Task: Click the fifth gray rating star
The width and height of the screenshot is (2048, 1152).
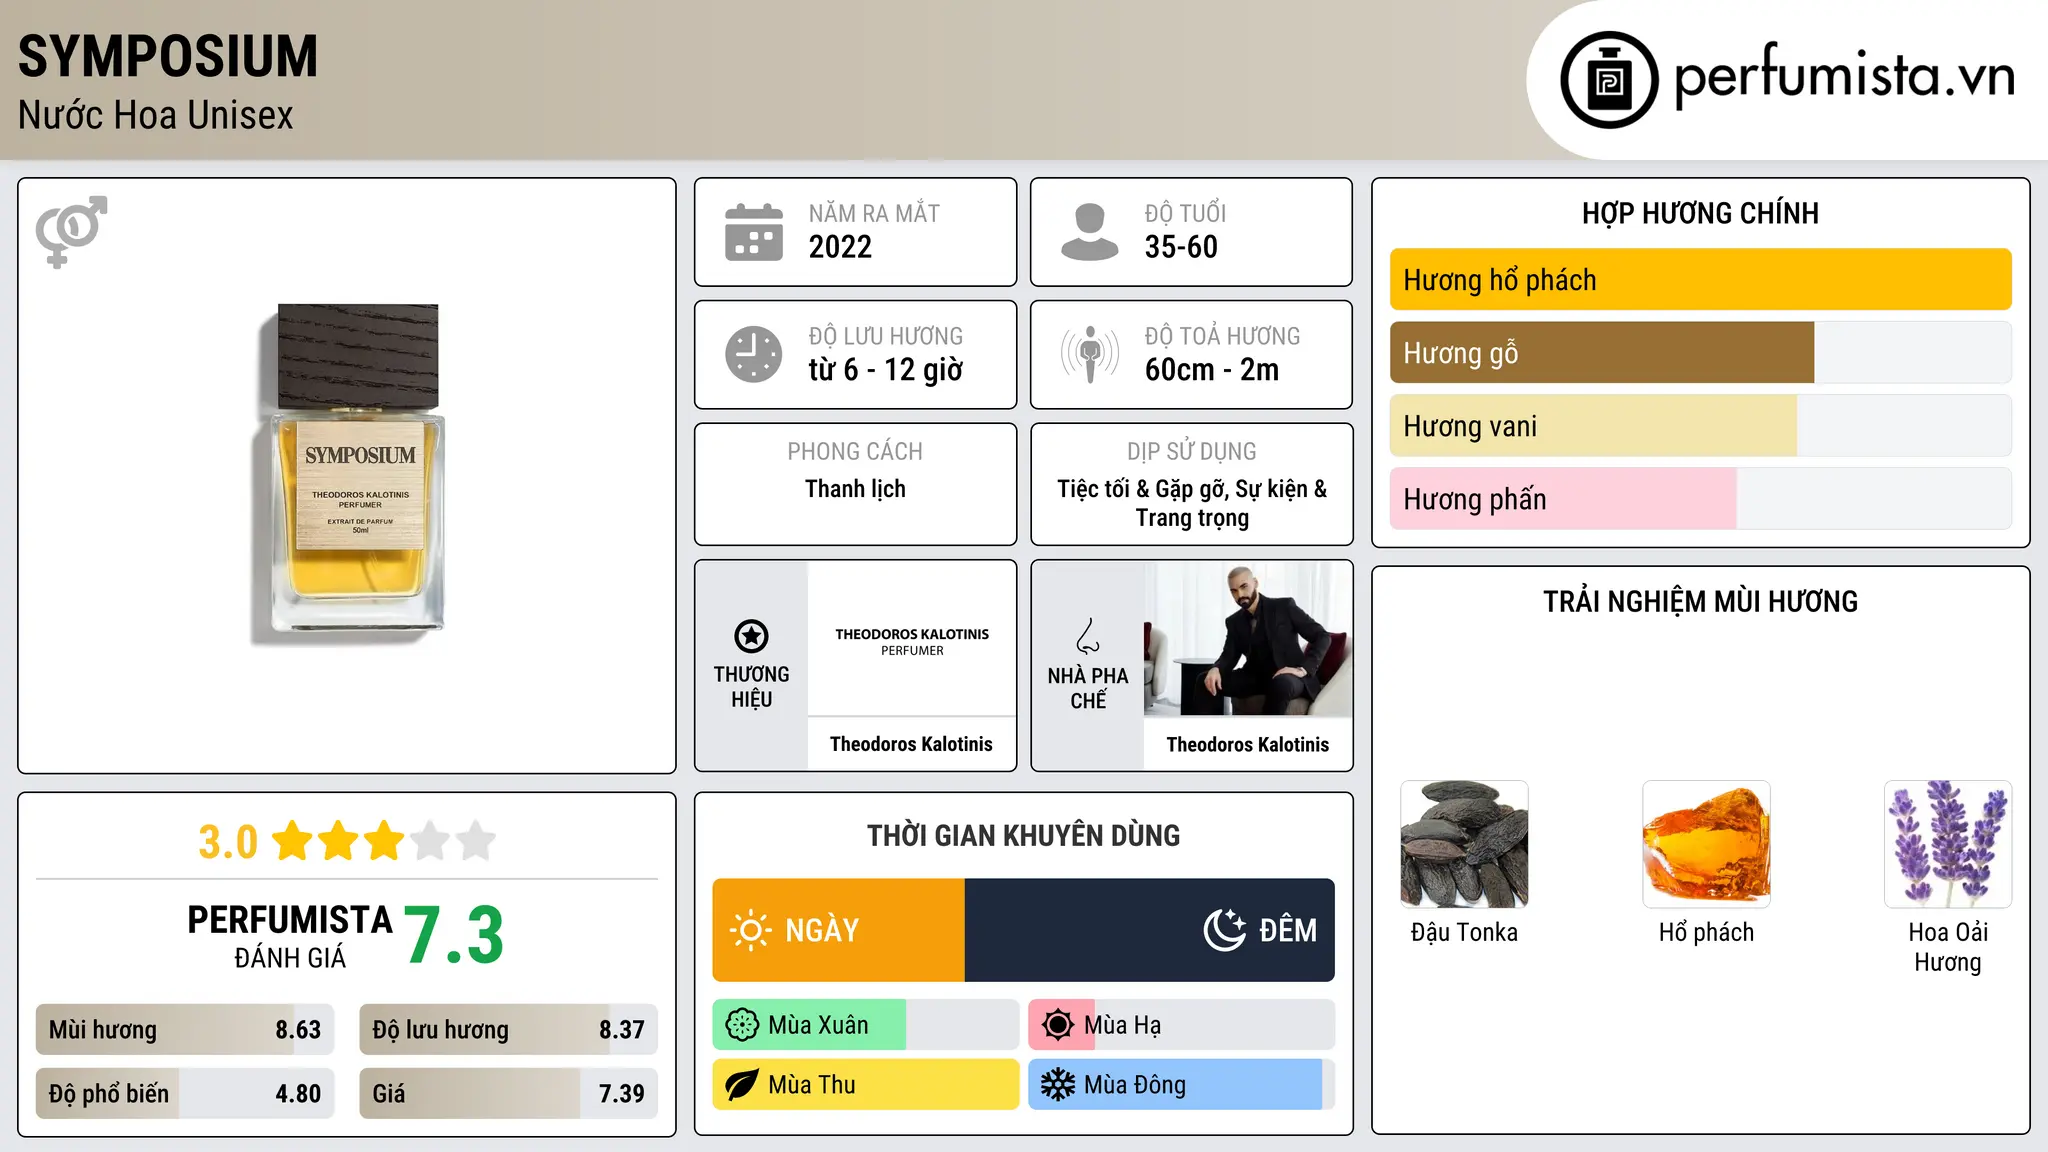Action: click(476, 841)
